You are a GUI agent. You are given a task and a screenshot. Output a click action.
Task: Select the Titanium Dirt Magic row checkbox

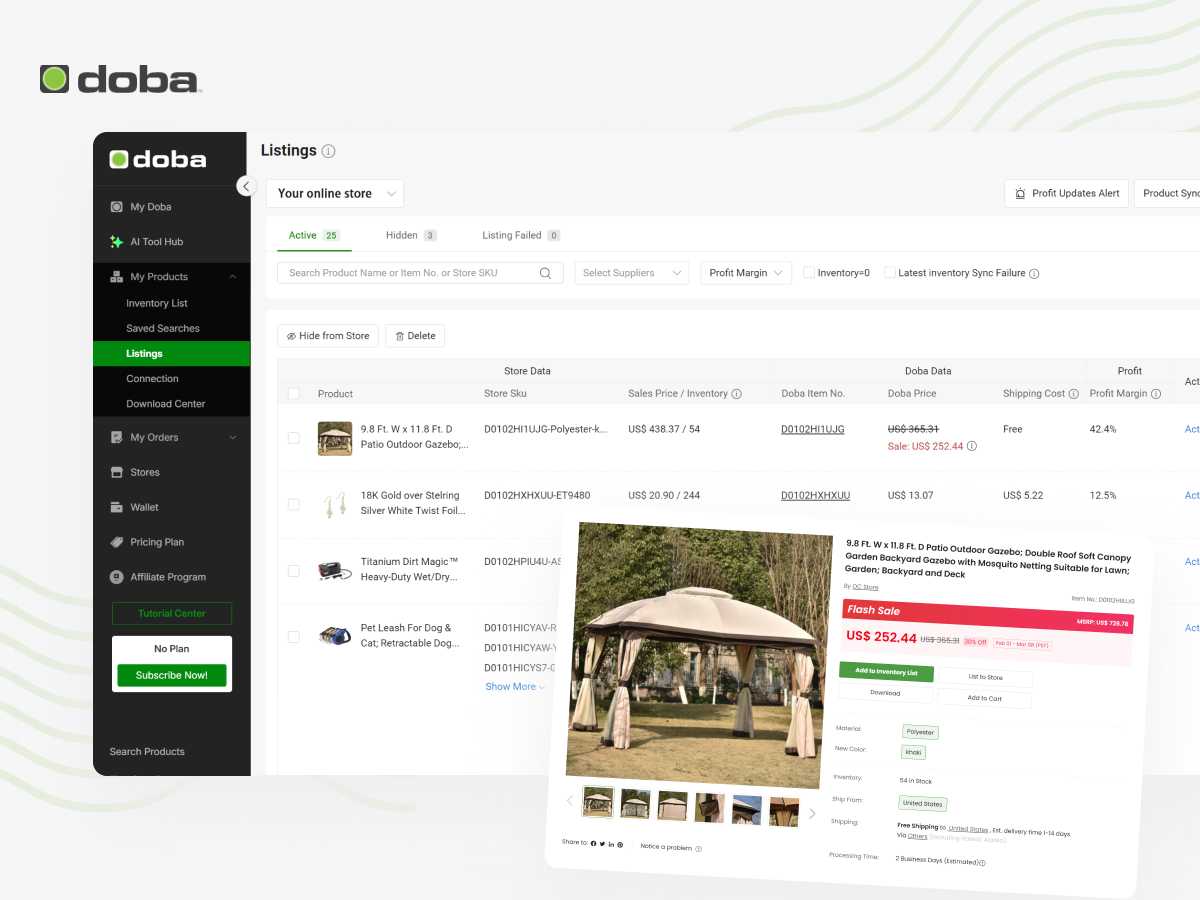pyautogui.click(x=294, y=570)
